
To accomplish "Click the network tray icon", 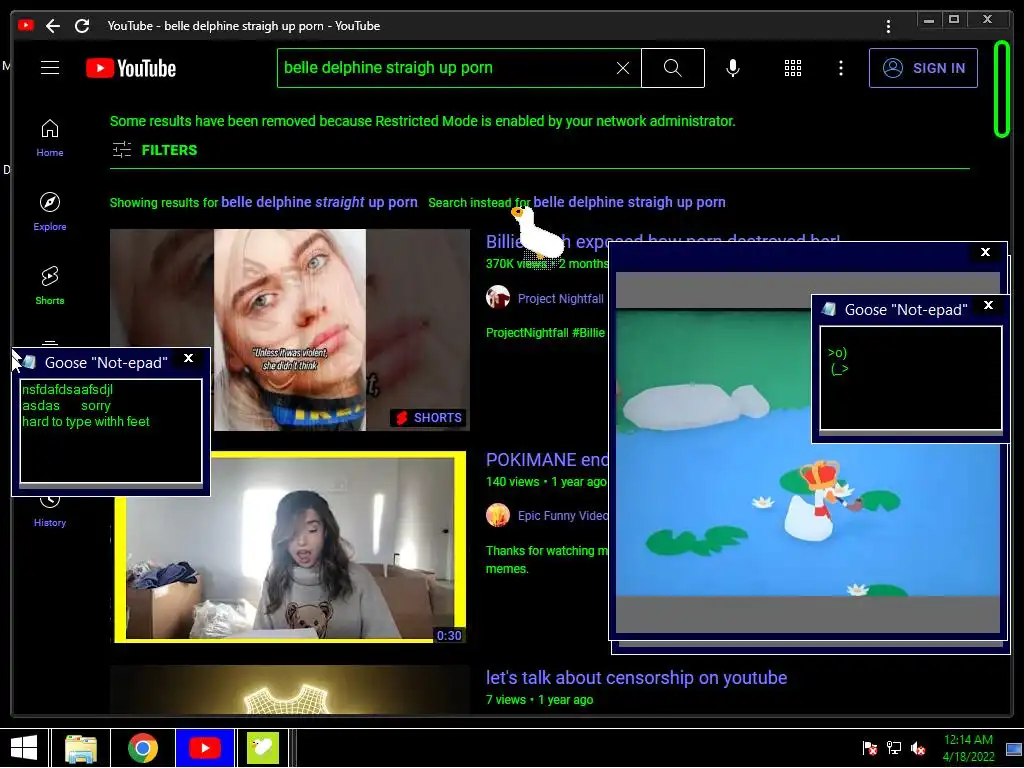I will pos(893,748).
